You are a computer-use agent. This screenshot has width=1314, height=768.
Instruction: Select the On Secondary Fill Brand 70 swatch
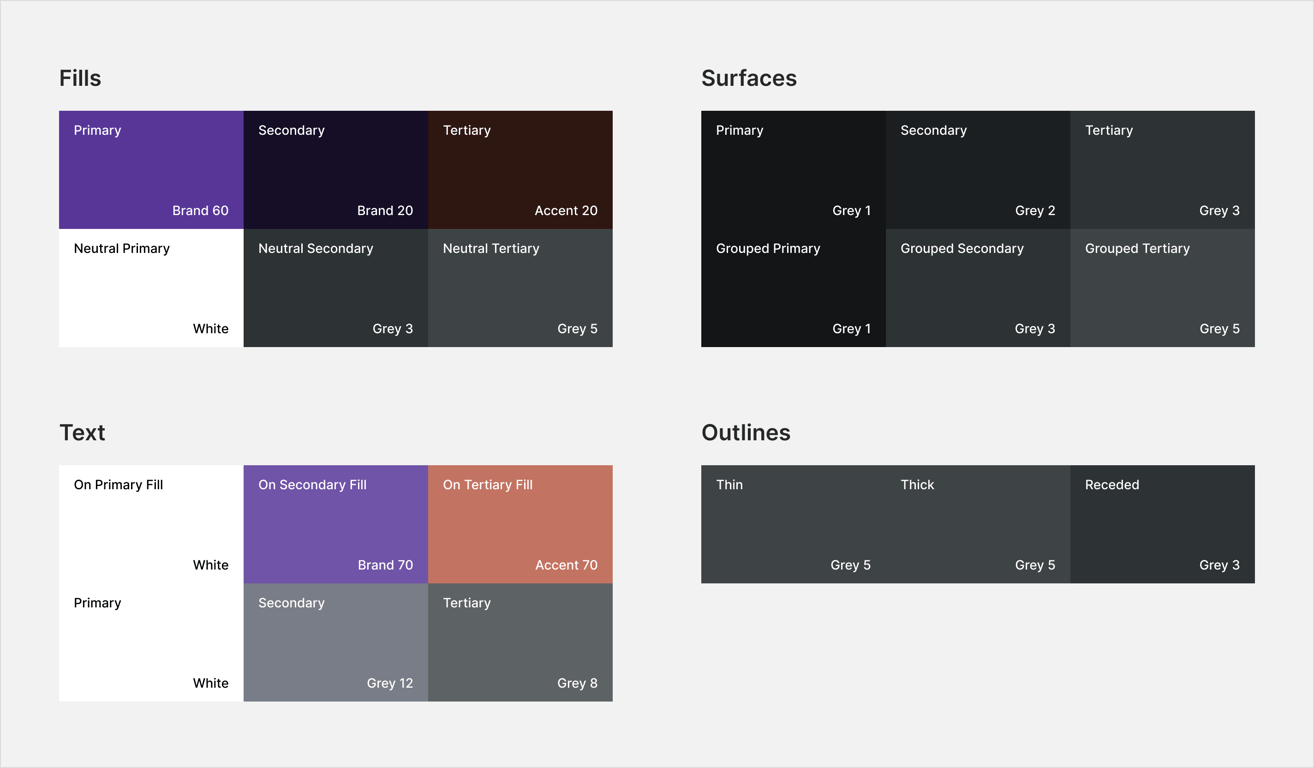point(335,523)
